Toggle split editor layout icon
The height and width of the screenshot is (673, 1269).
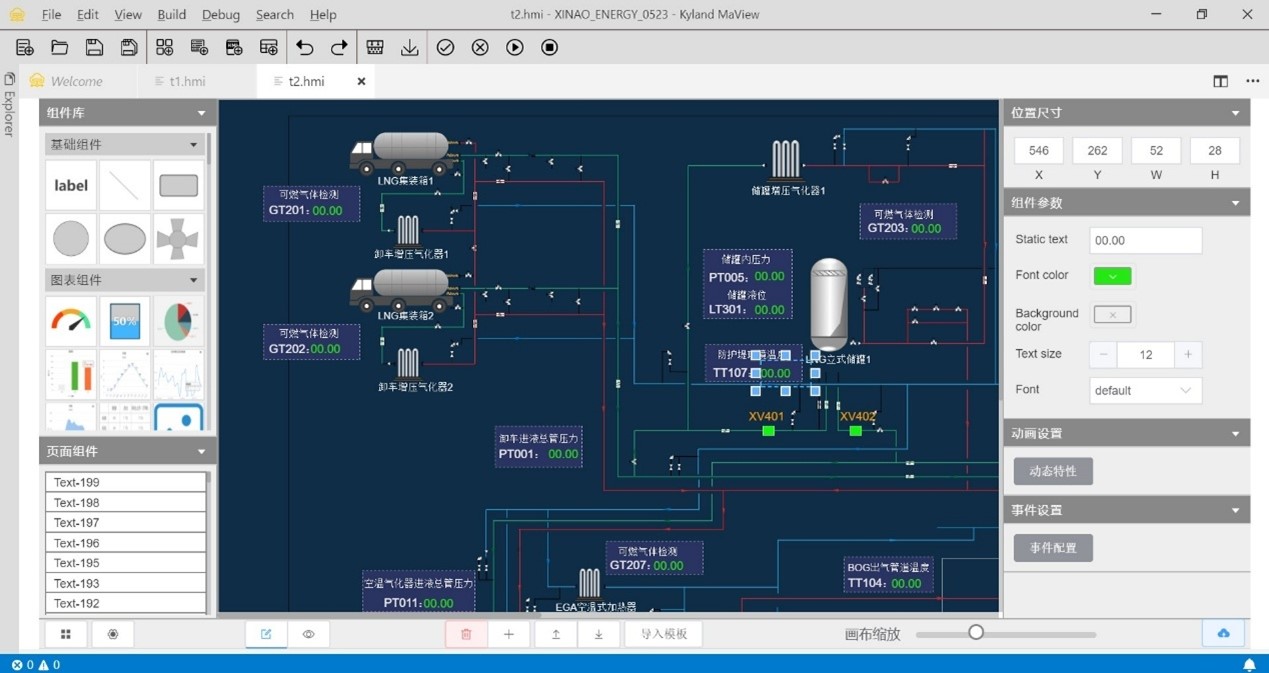(1220, 81)
